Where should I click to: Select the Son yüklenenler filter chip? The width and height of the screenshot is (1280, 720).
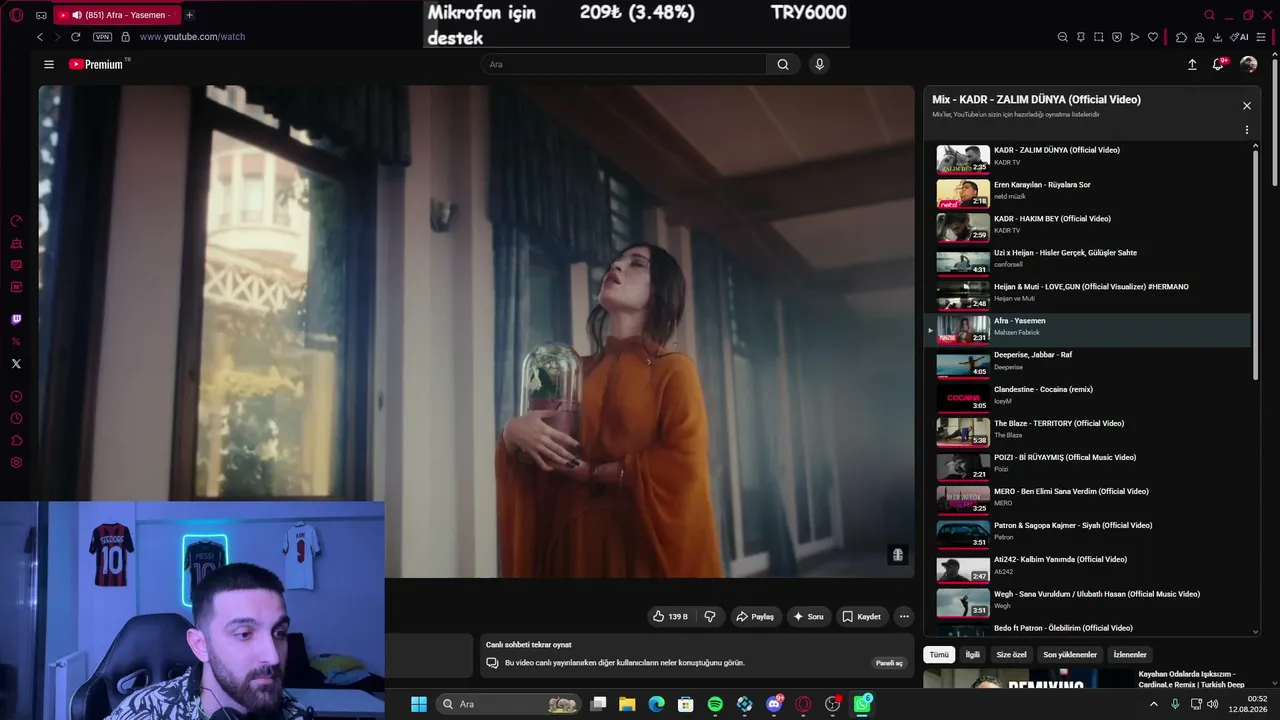[1070, 655]
